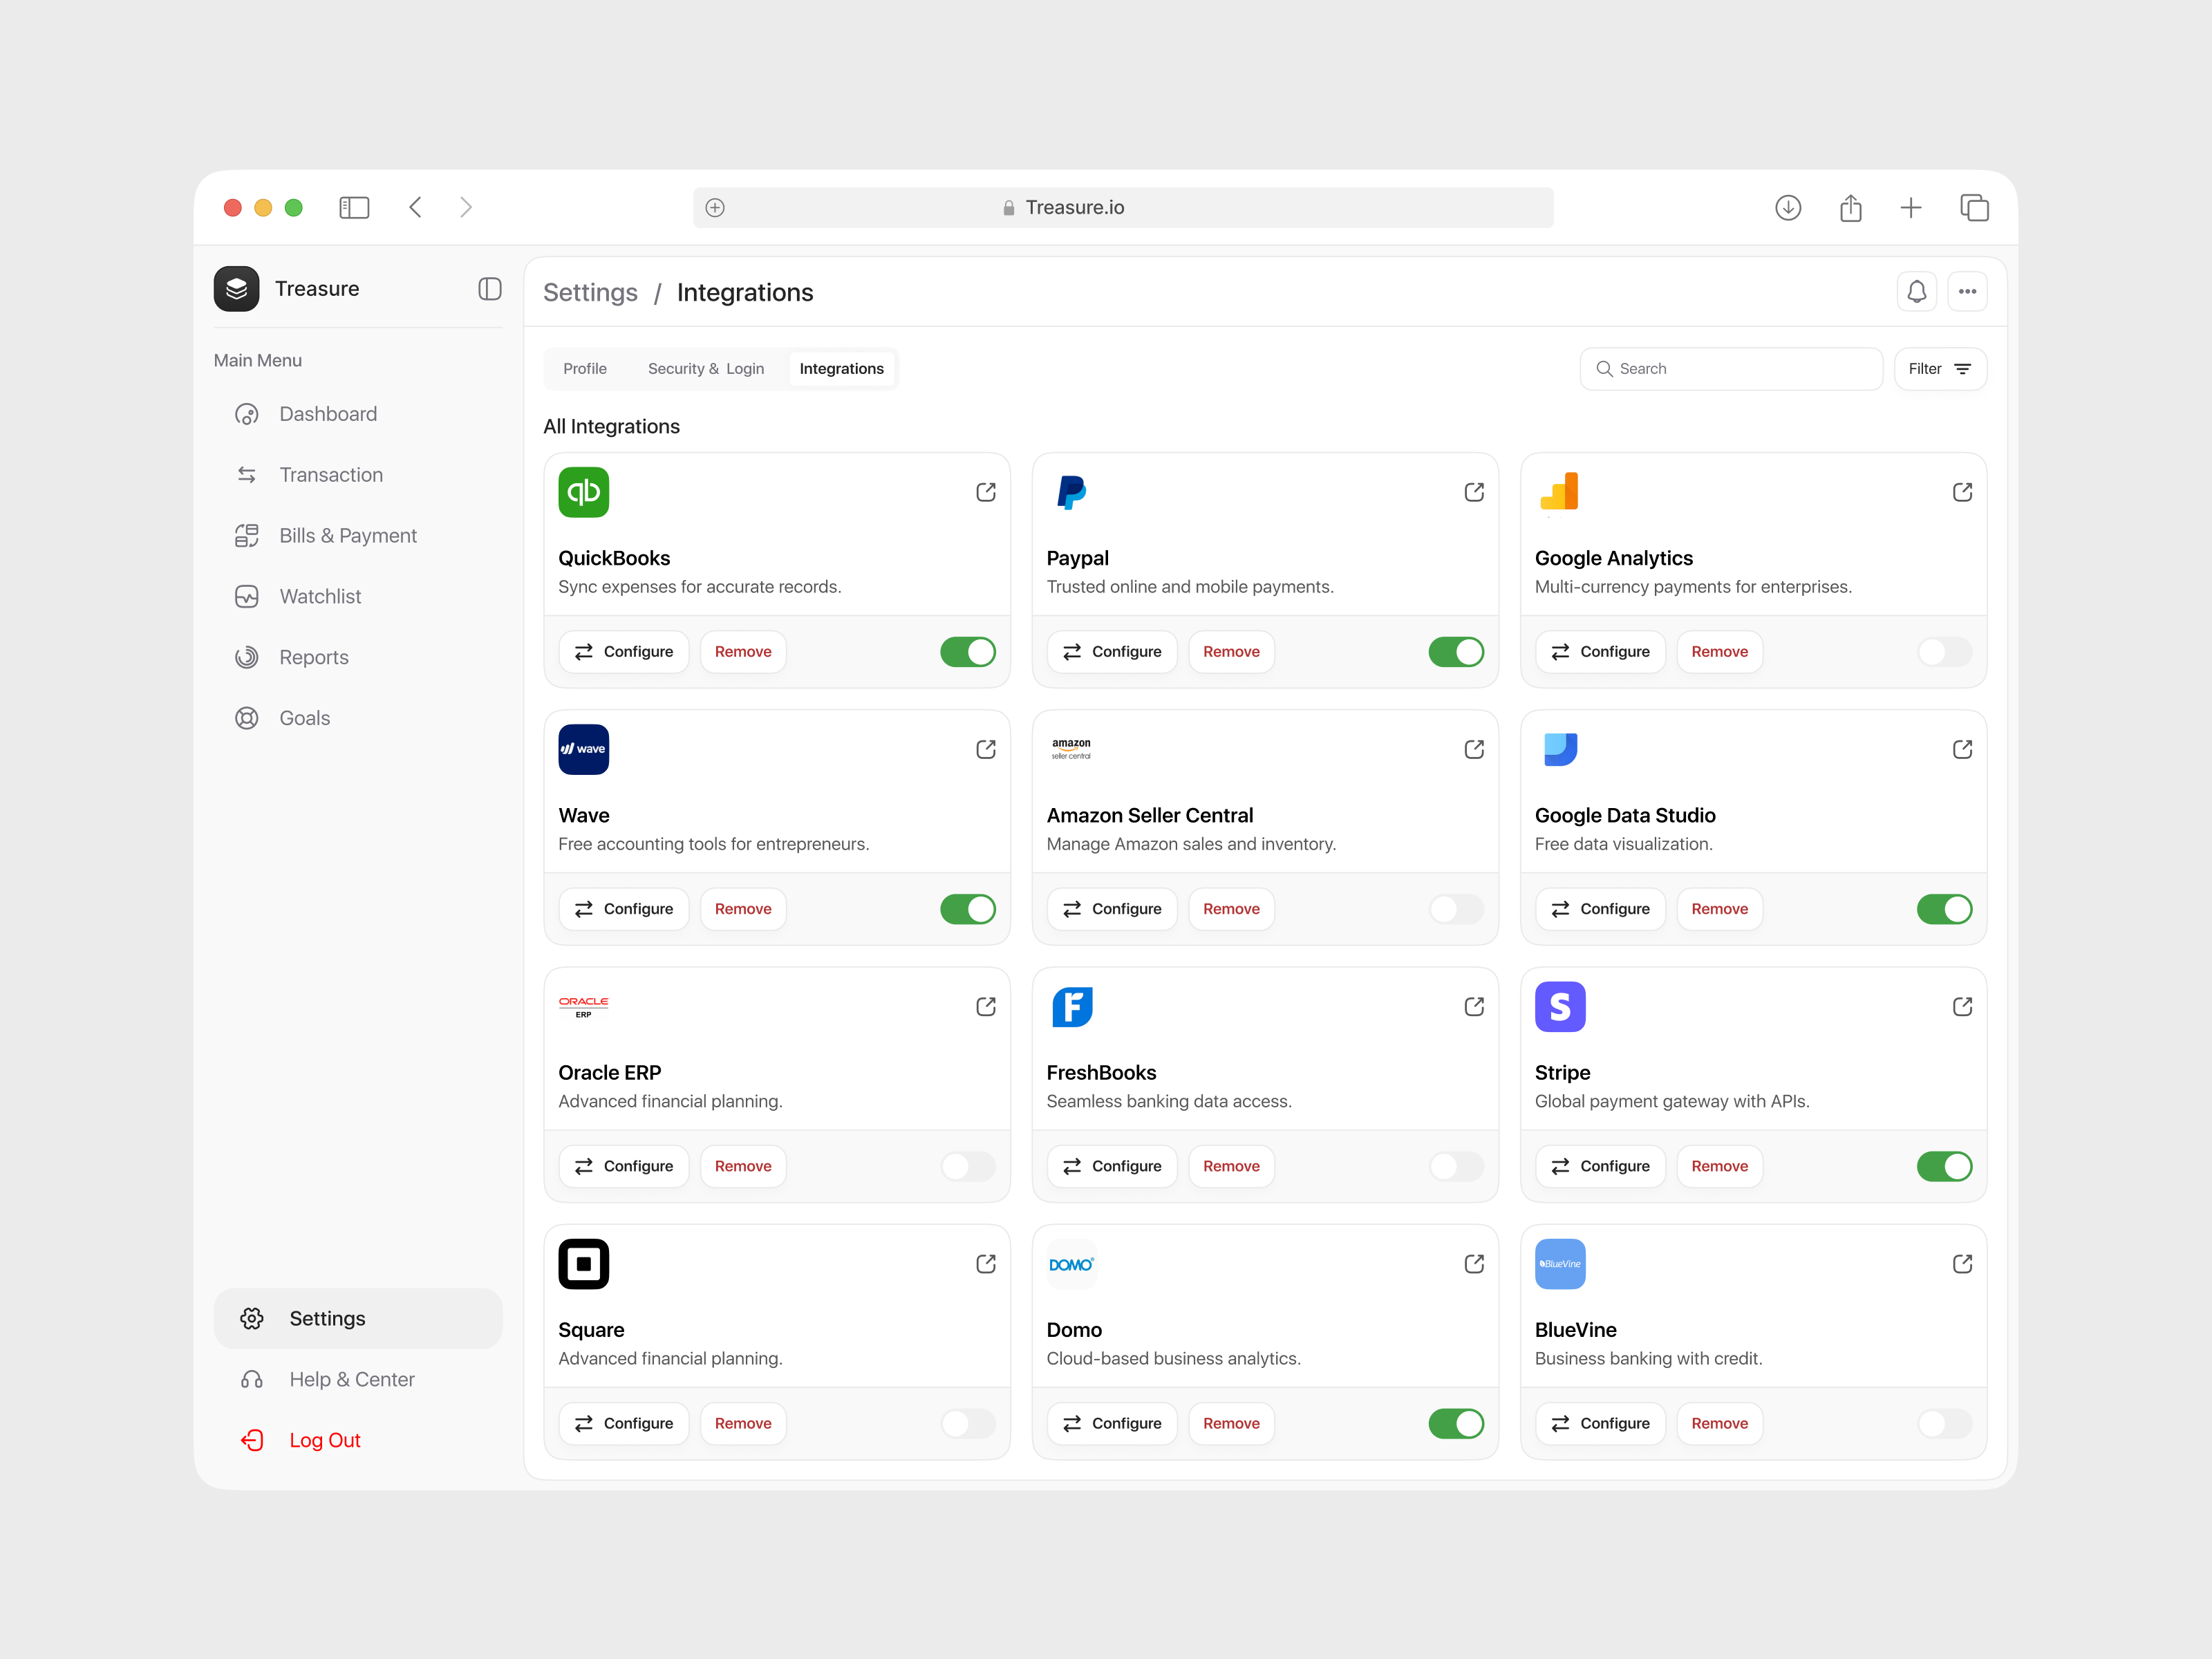The image size is (2212, 1659).
Task: Switch to the Security & Login tab
Action: [x=706, y=368]
